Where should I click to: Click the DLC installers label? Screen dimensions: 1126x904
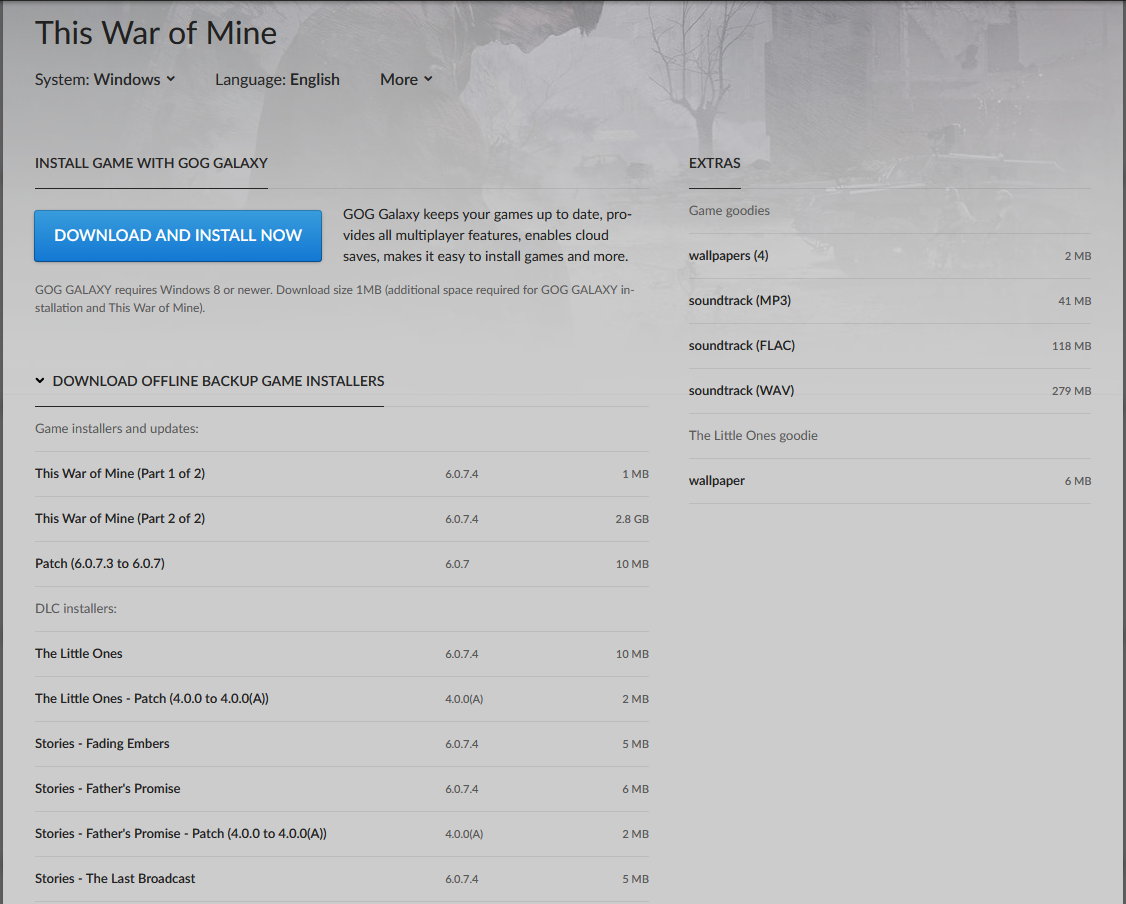(x=76, y=608)
